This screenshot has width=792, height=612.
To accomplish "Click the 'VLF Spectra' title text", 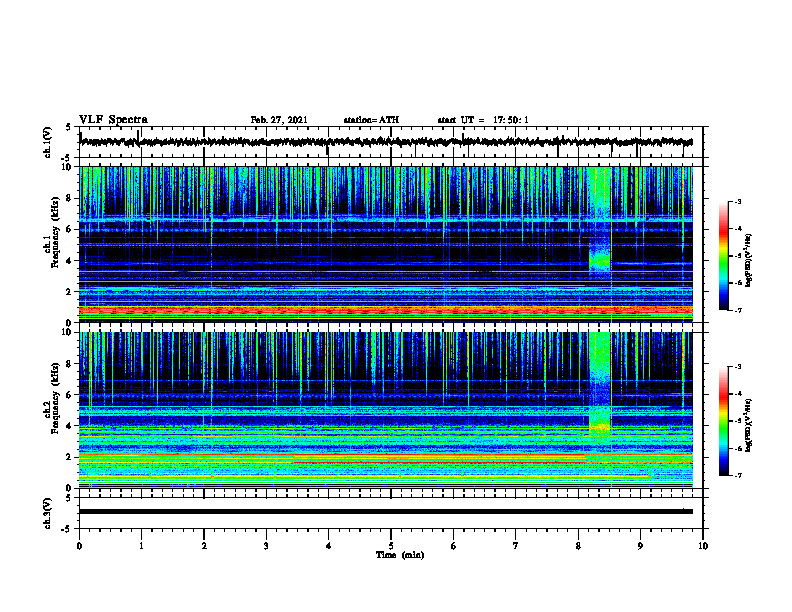I will coord(113,120).
